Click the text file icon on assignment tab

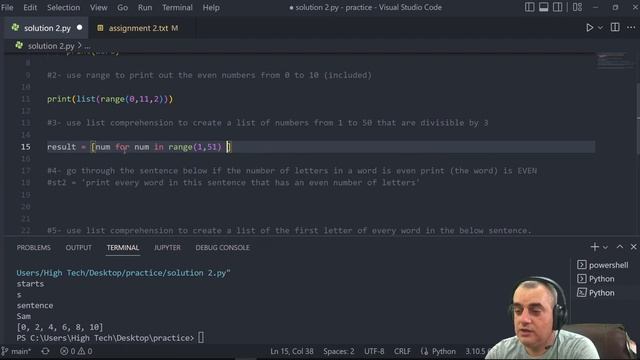(100, 28)
